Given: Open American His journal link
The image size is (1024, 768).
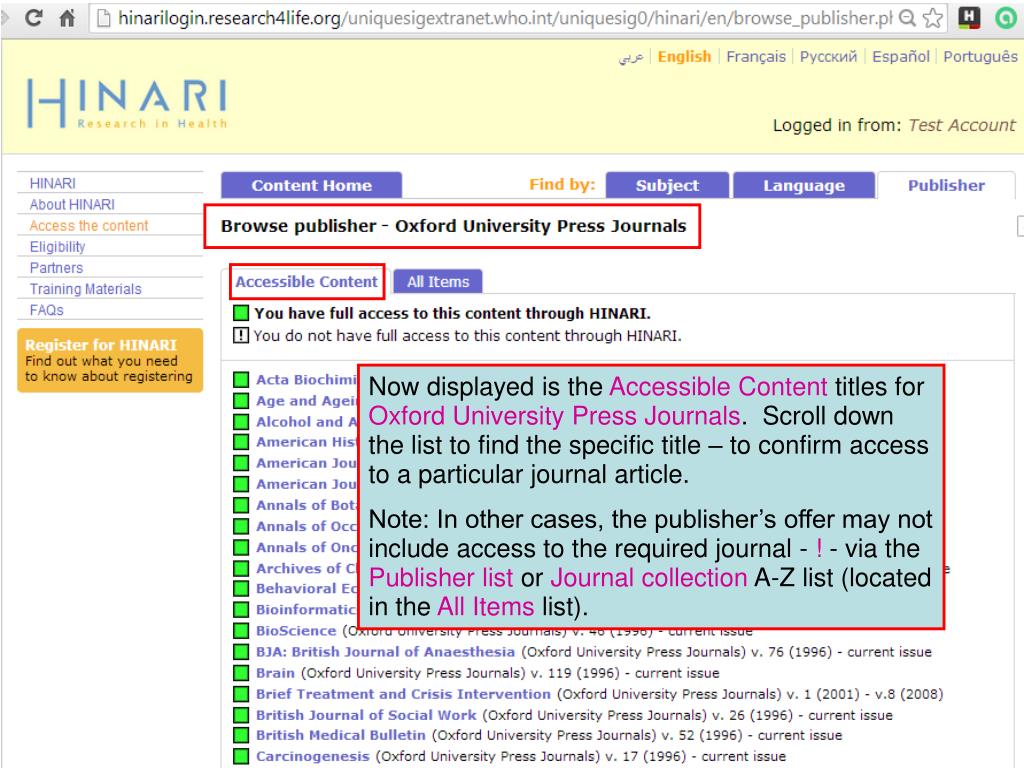Looking at the screenshot, I should [306, 442].
